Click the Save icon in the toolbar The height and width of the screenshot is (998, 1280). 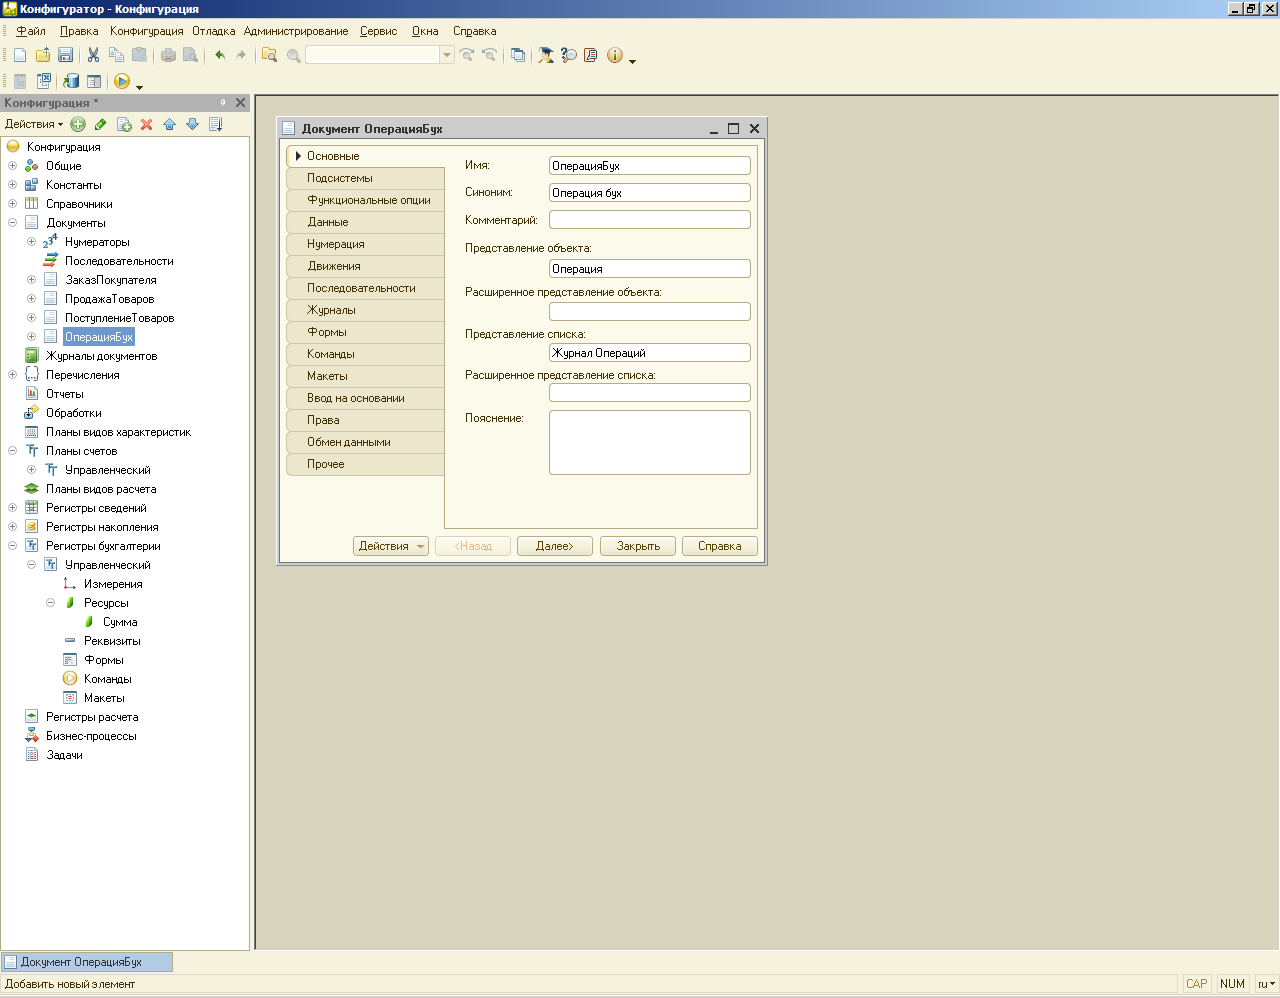[x=65, y=55]
